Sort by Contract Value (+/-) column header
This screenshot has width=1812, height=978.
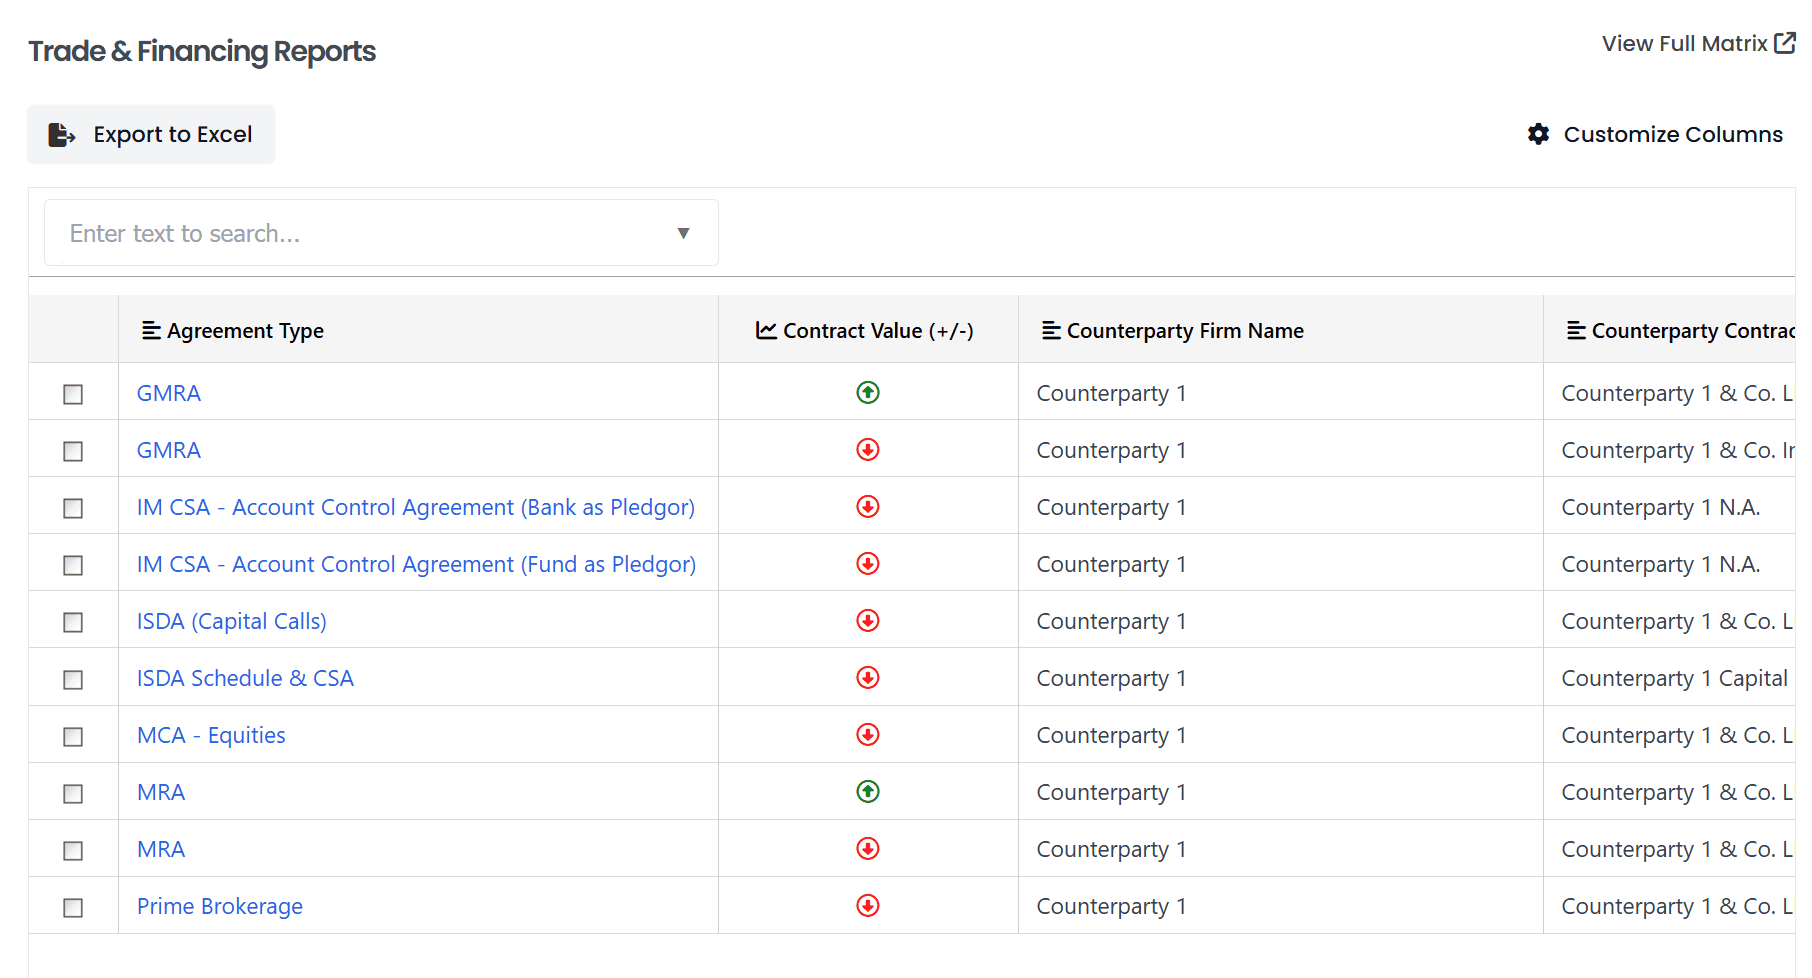[x=878, y=331]
